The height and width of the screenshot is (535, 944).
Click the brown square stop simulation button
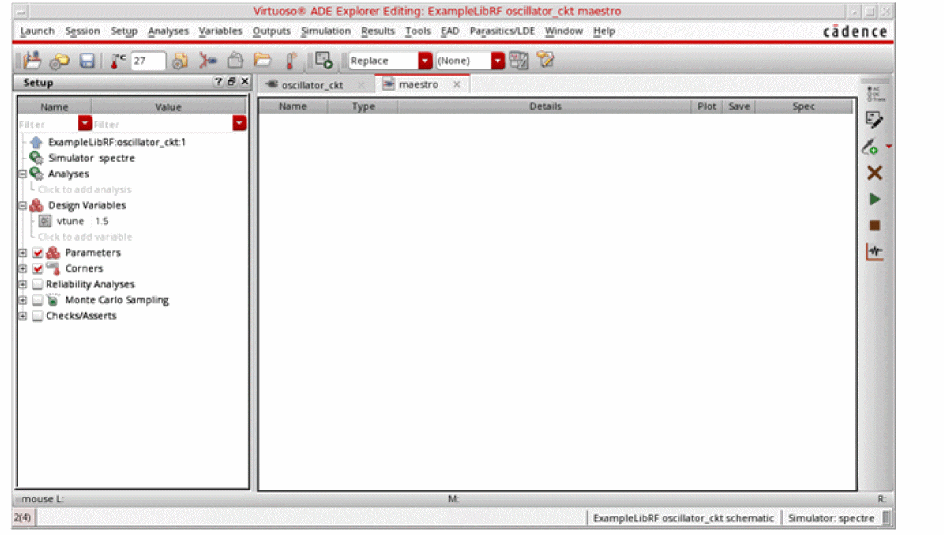click(x=875, y=225)
